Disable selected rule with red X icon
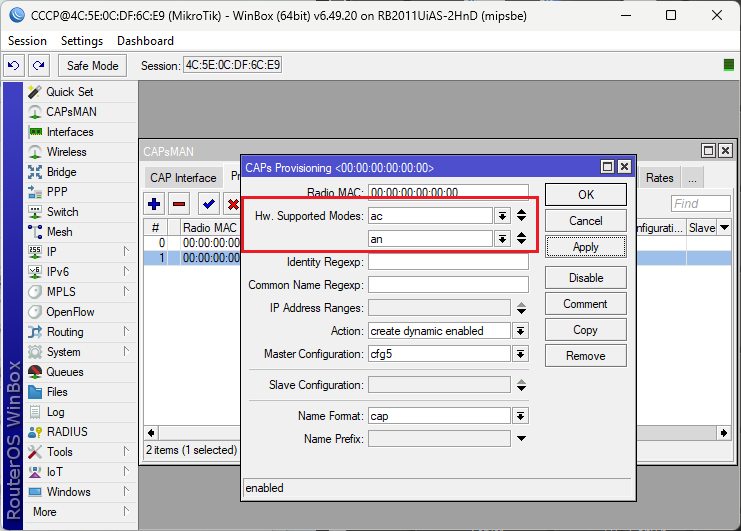The height and width of the screenshot is (531, 741). (233, 204)
